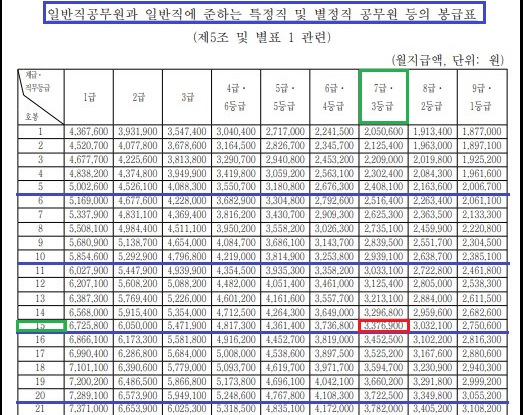Click the cell with value 6,568,000

point(89,313)
